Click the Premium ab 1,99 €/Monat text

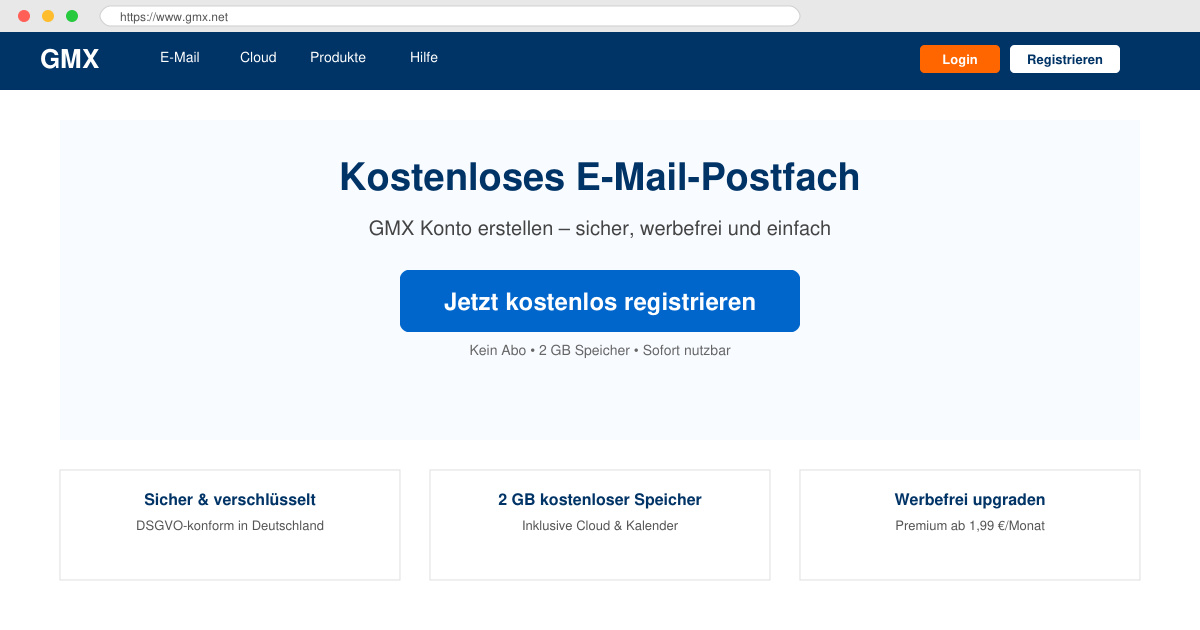pos(970,526)
